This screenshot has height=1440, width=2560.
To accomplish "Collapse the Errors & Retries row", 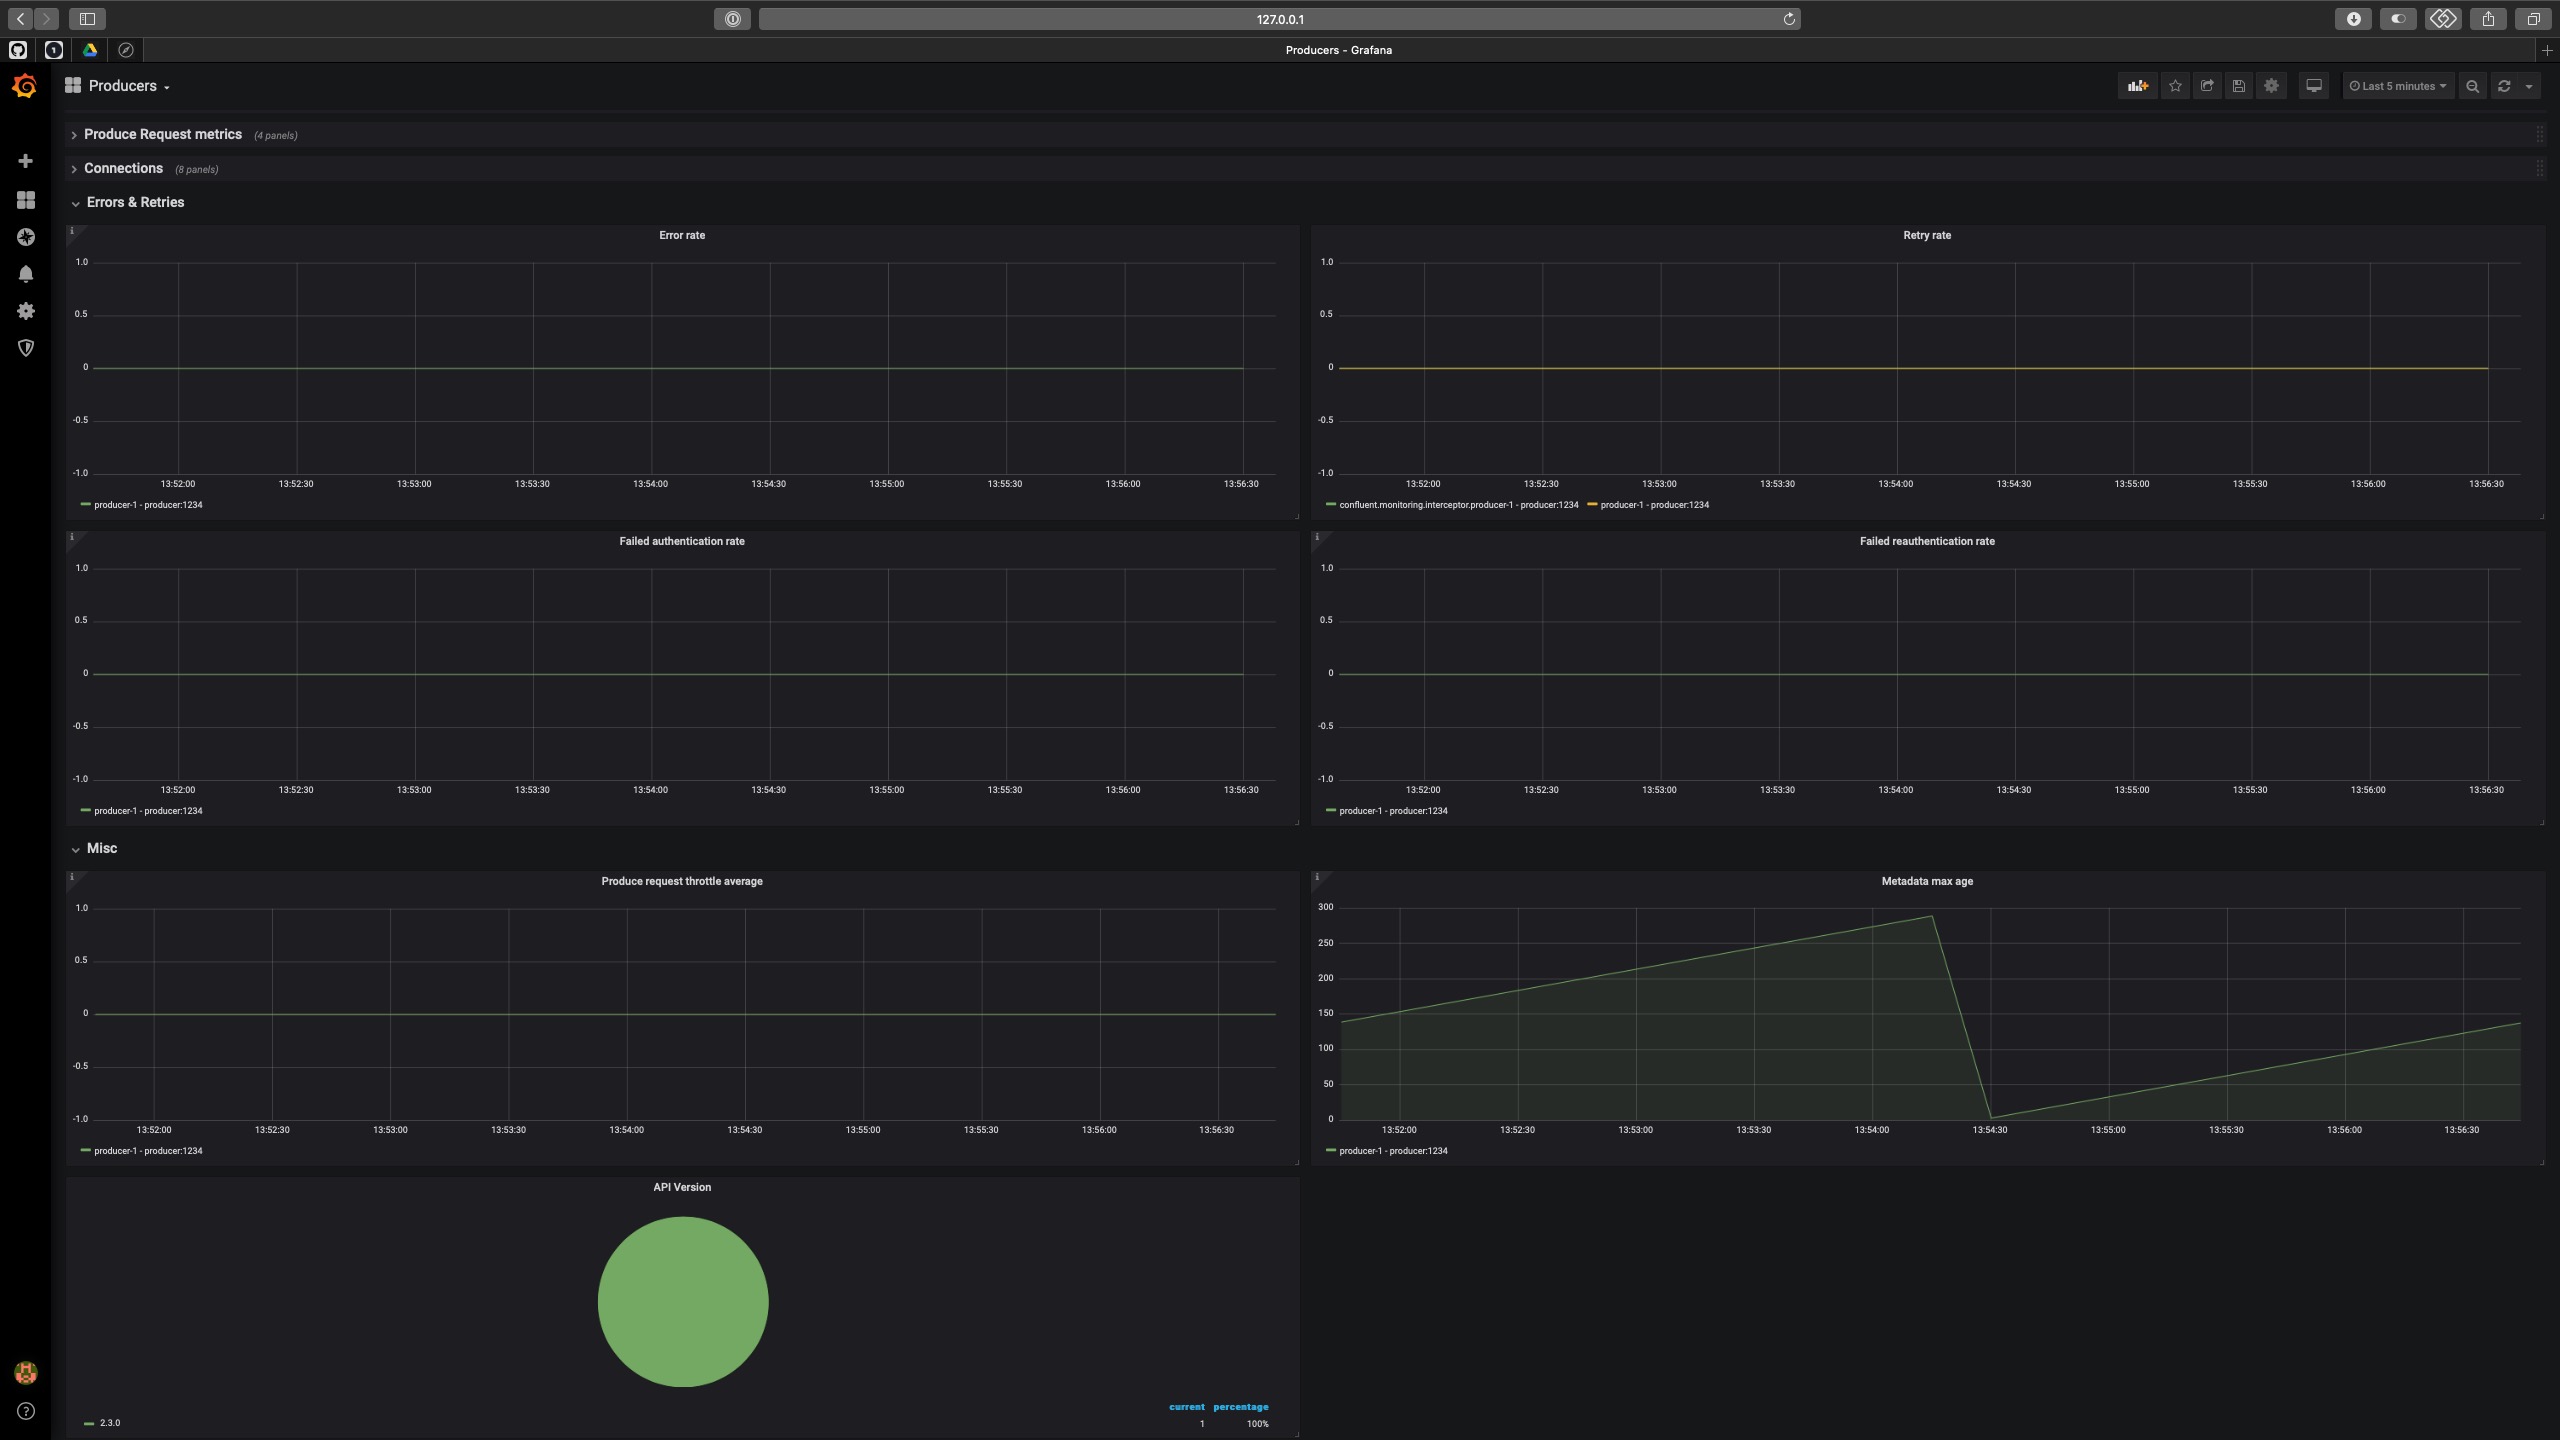I will (135, 202).
